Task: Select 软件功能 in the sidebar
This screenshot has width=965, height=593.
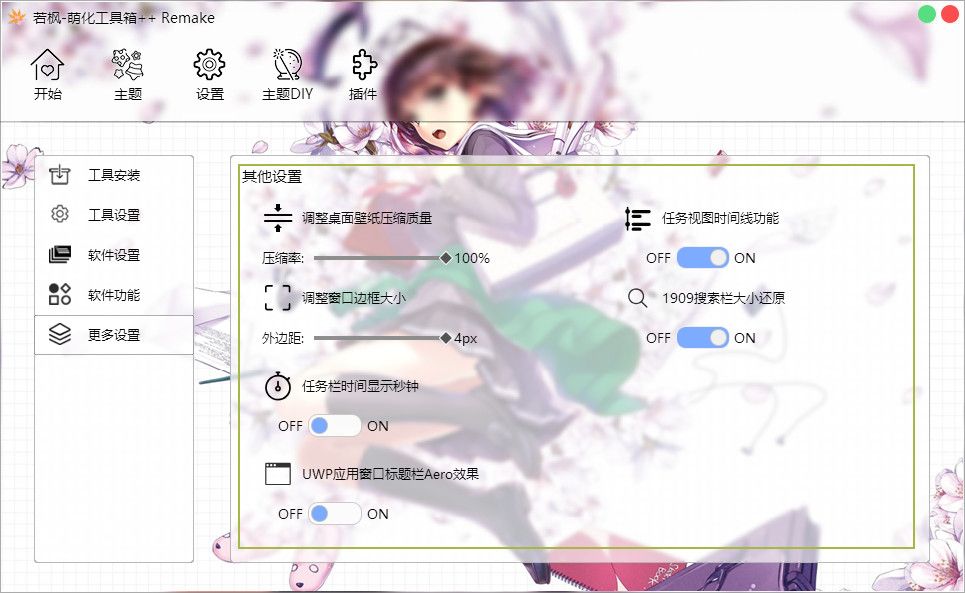Action: 114,295
